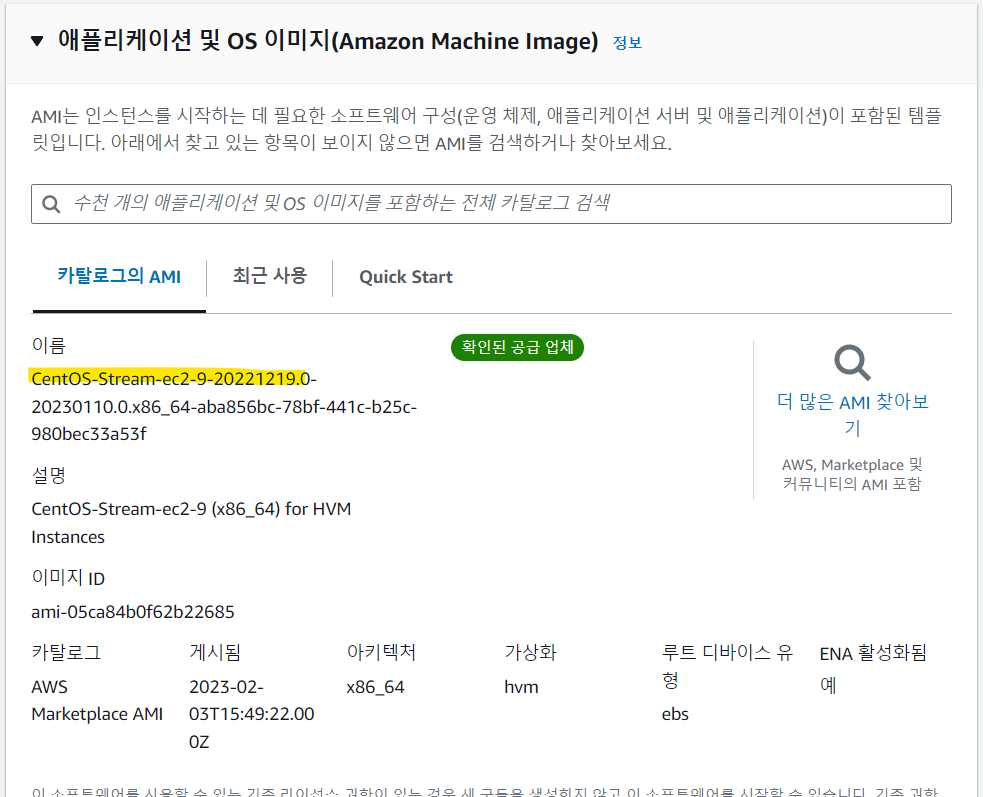Click the ebs root device type value
This screenshot has width=983, height=797.
coord(675,714)
